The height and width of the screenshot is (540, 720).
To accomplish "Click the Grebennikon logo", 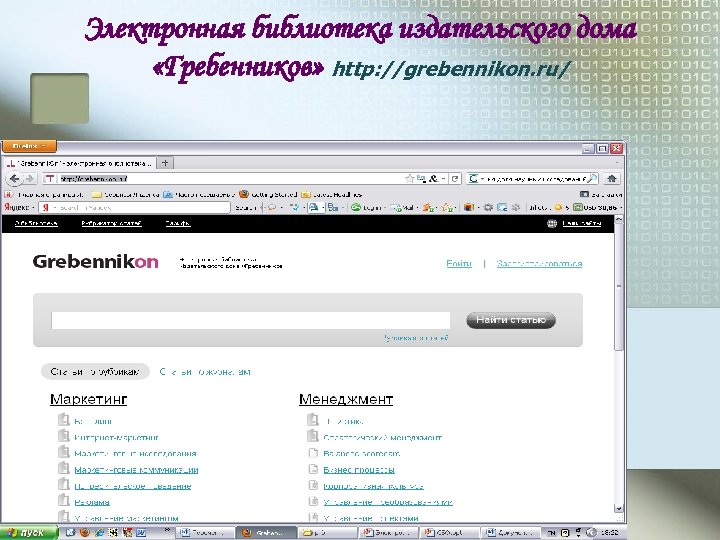I will tap(96, 262).
